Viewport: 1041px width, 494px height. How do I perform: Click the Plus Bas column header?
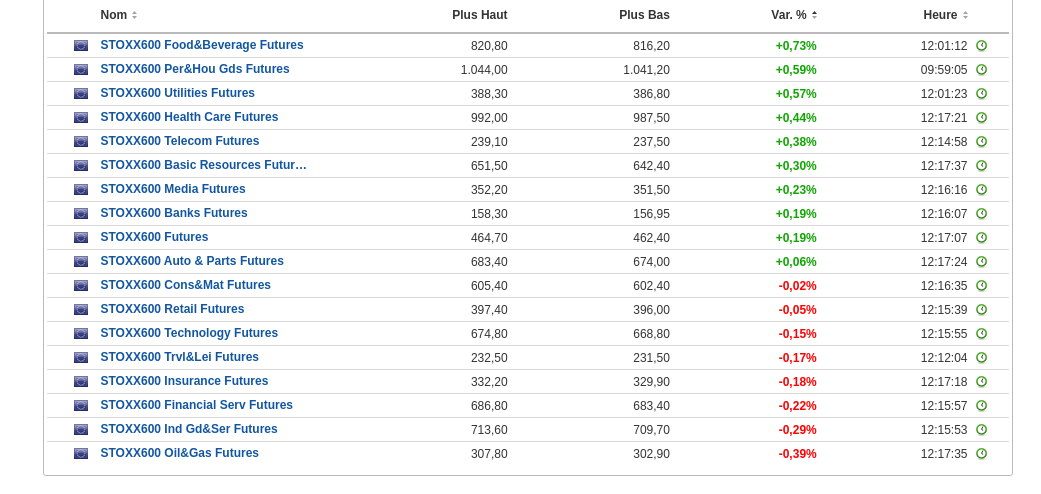pos(644,15)
